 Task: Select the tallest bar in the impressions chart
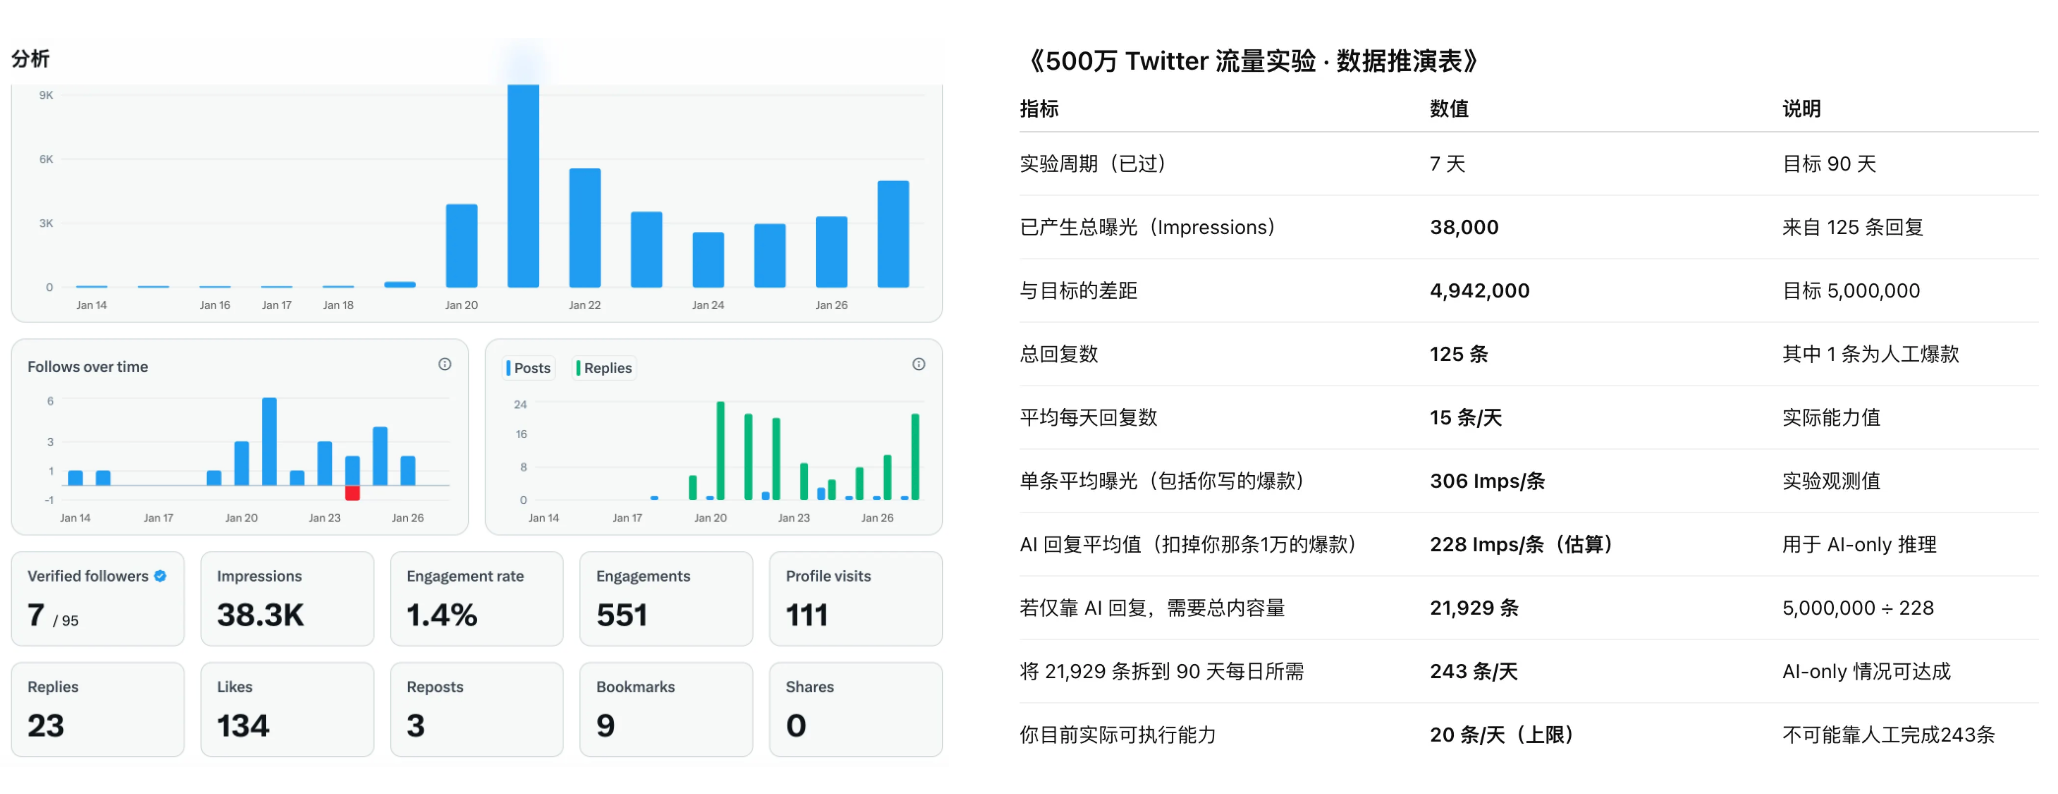click(x=523, y=186)
